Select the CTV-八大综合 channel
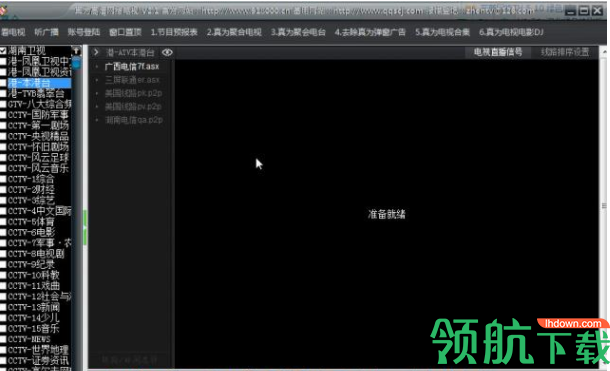The height and width of the screenshot is (371, 610). click(39, 104)
